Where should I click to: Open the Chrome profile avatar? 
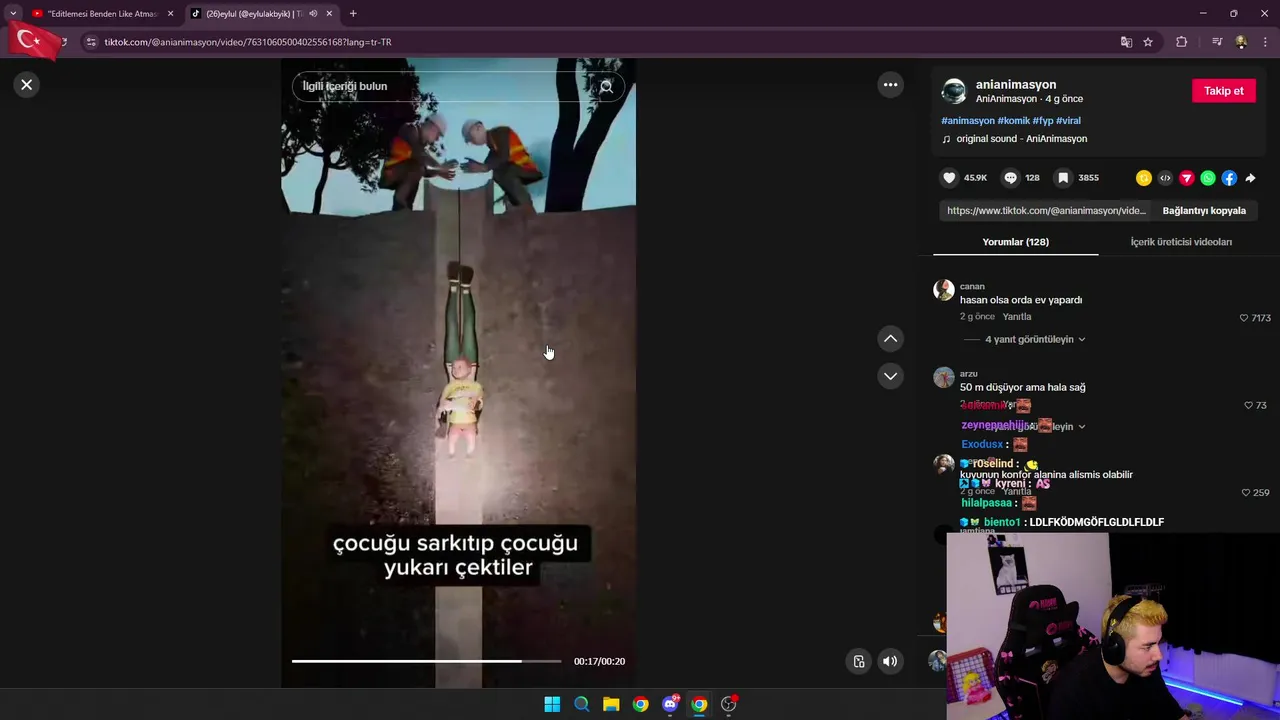tap(1241, 42)
